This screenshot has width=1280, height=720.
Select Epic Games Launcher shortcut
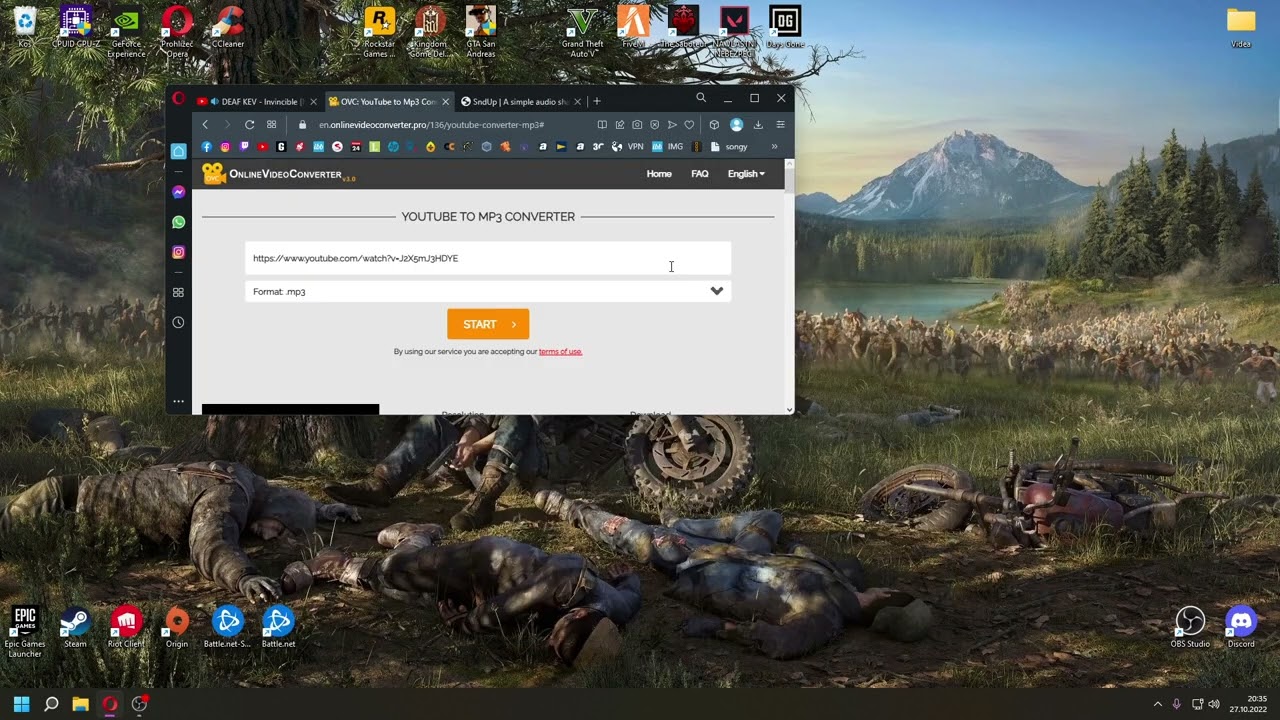[24, 632]
